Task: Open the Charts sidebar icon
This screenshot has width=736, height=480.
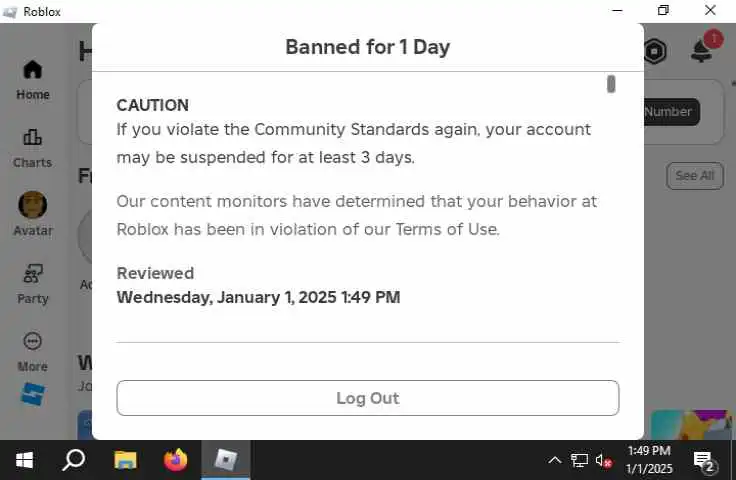Action: [x=32, y=147]
